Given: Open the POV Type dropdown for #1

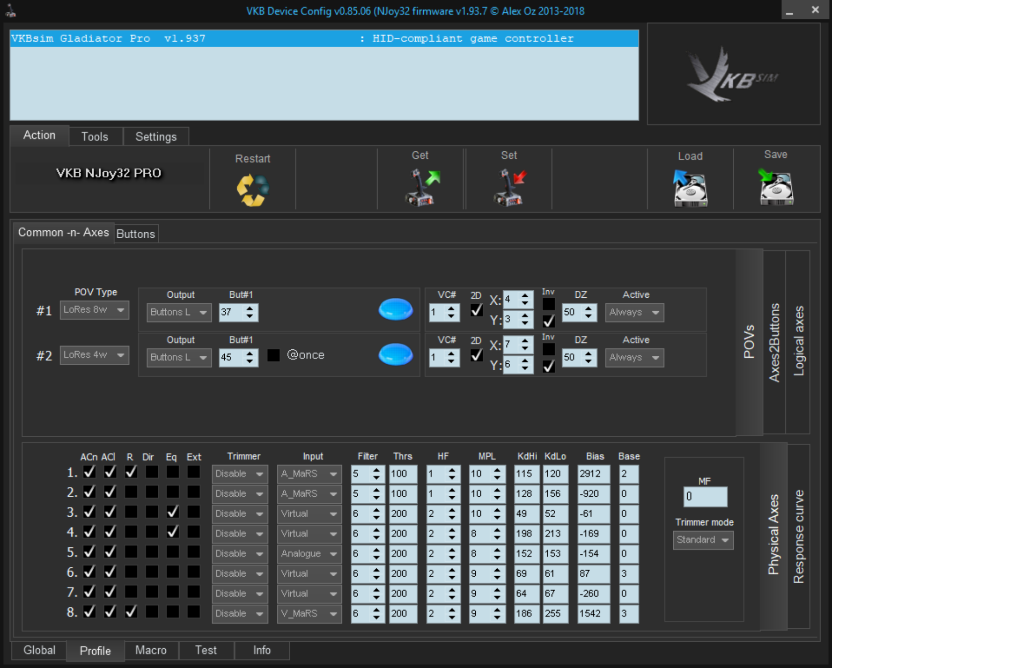Looking at the screenshot, I should click(x=94, y=311).
